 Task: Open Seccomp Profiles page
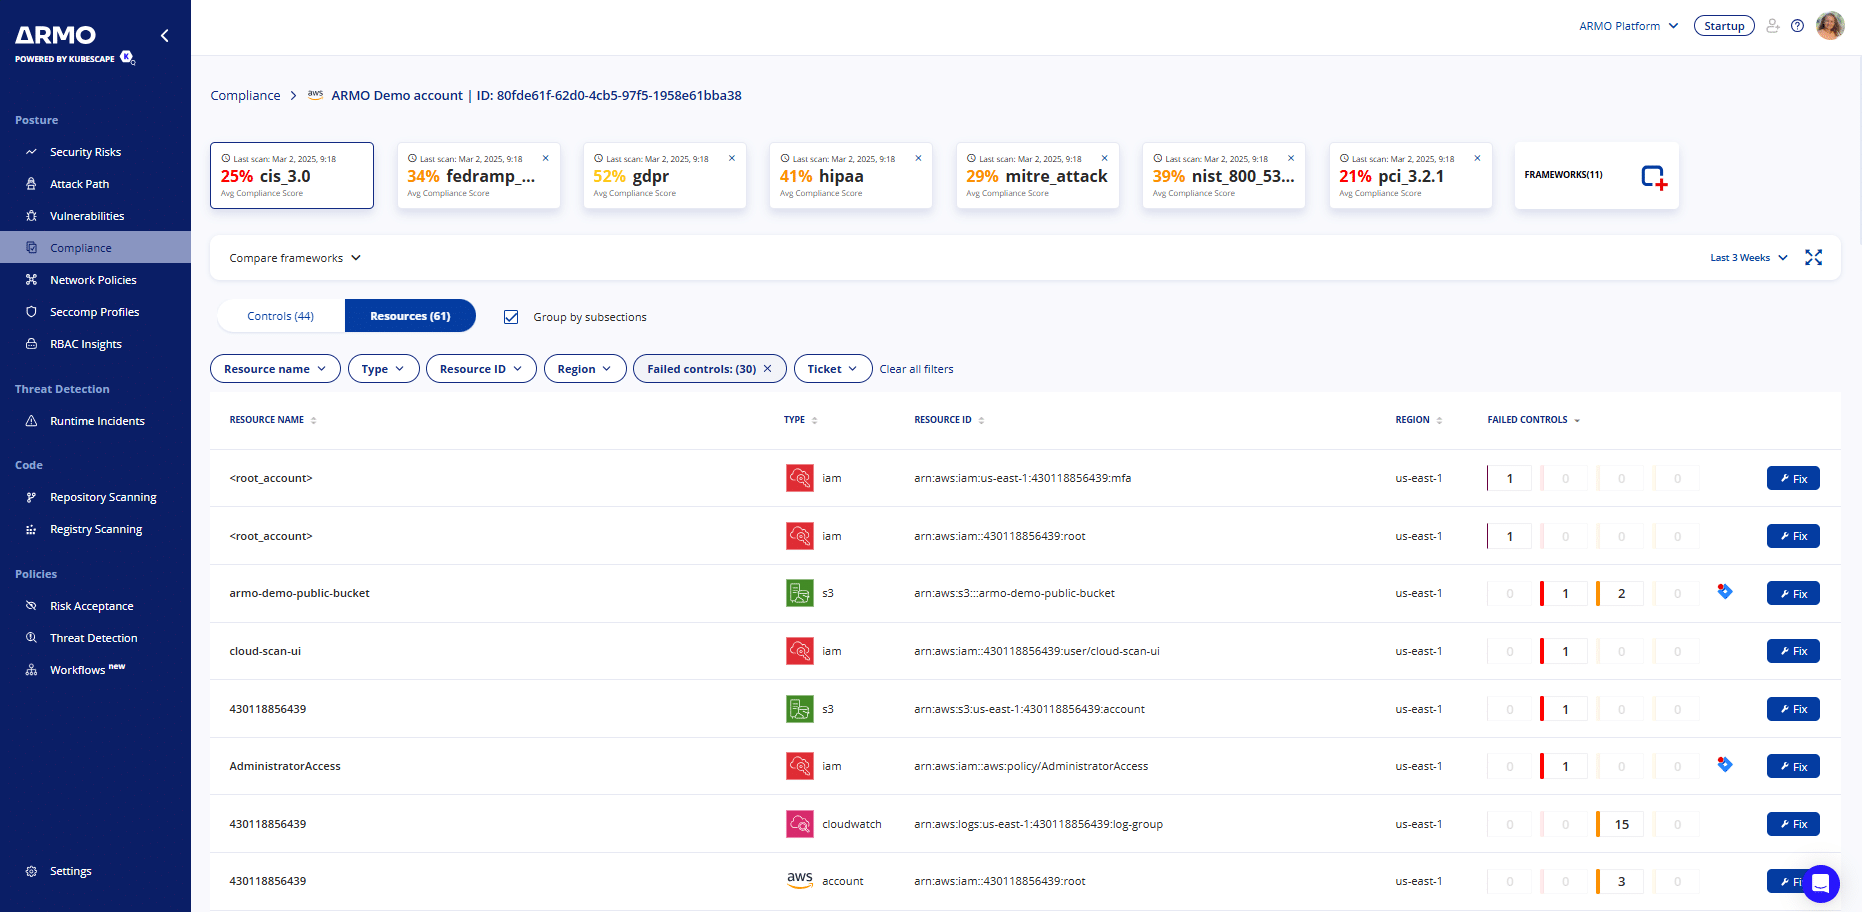click(x=95, y=312)
